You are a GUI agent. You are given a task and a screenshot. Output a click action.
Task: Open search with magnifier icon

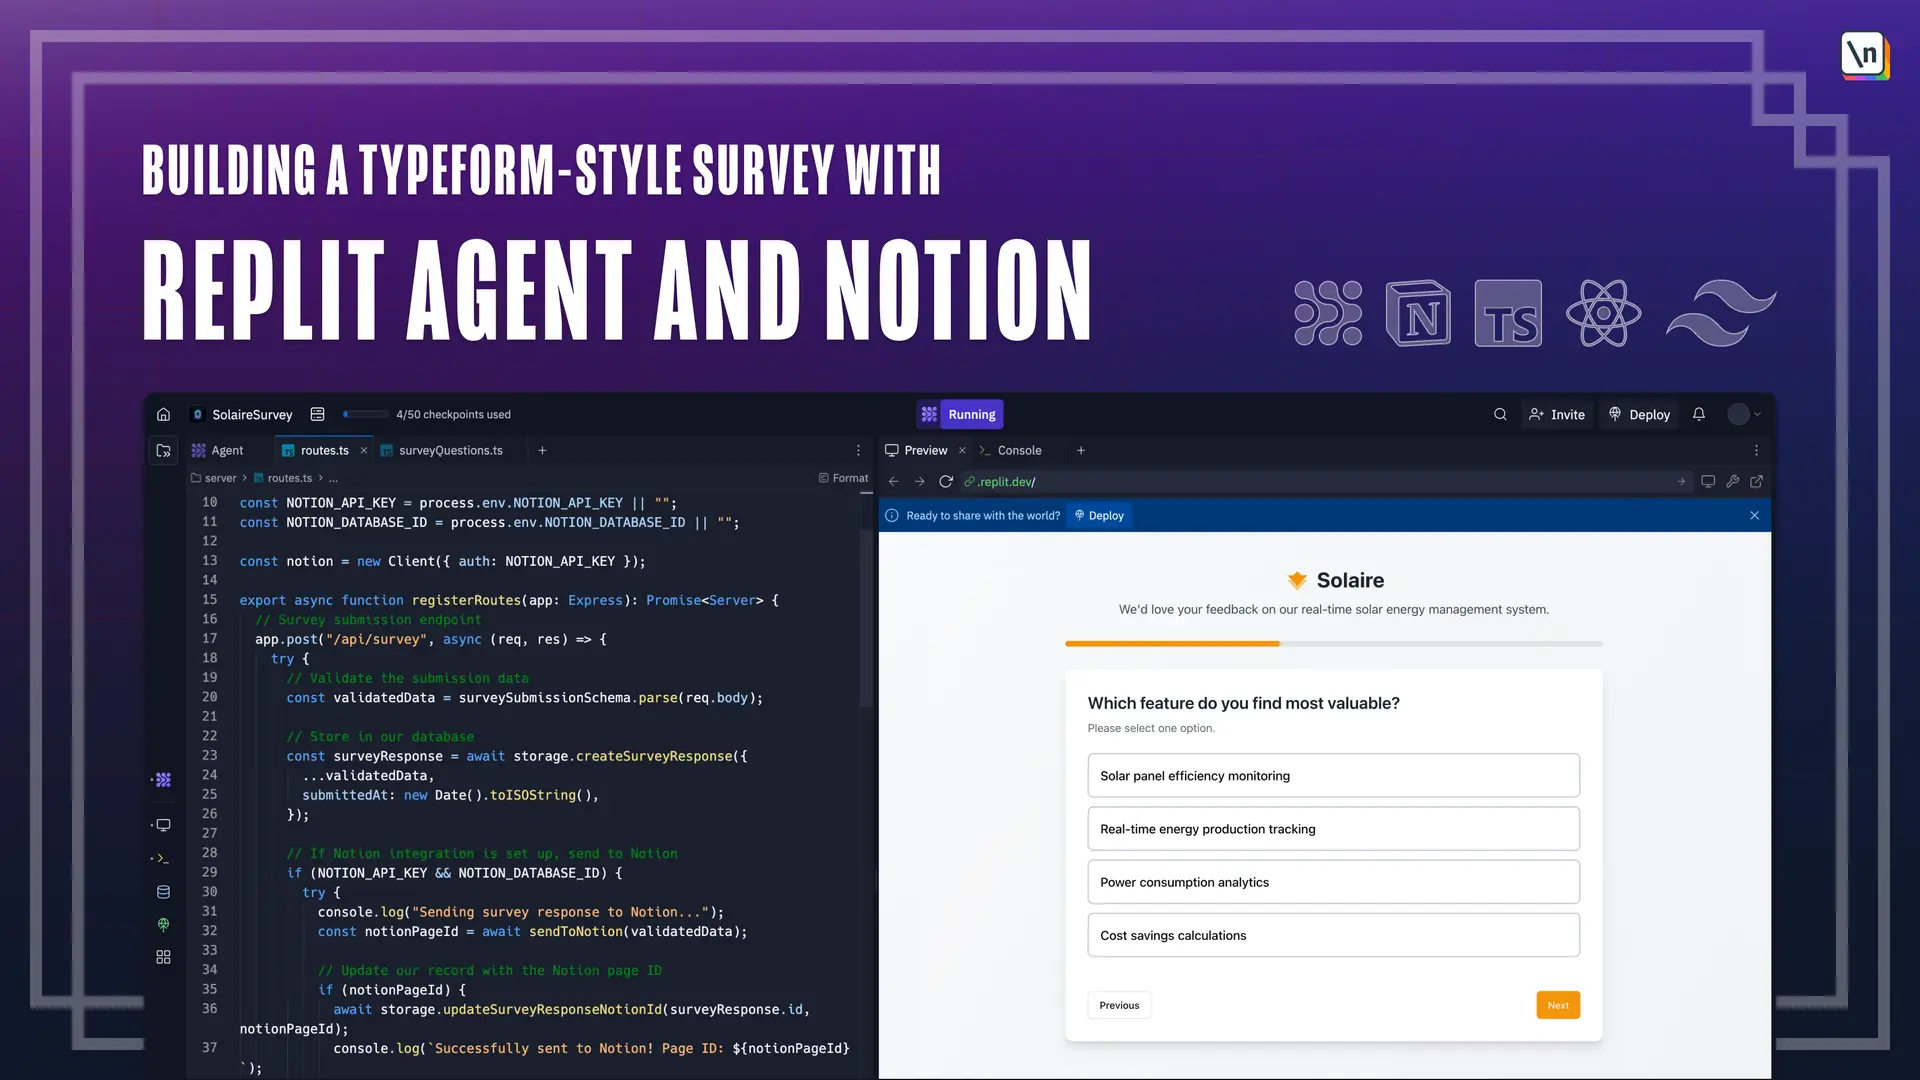[x=1500, y=414]
